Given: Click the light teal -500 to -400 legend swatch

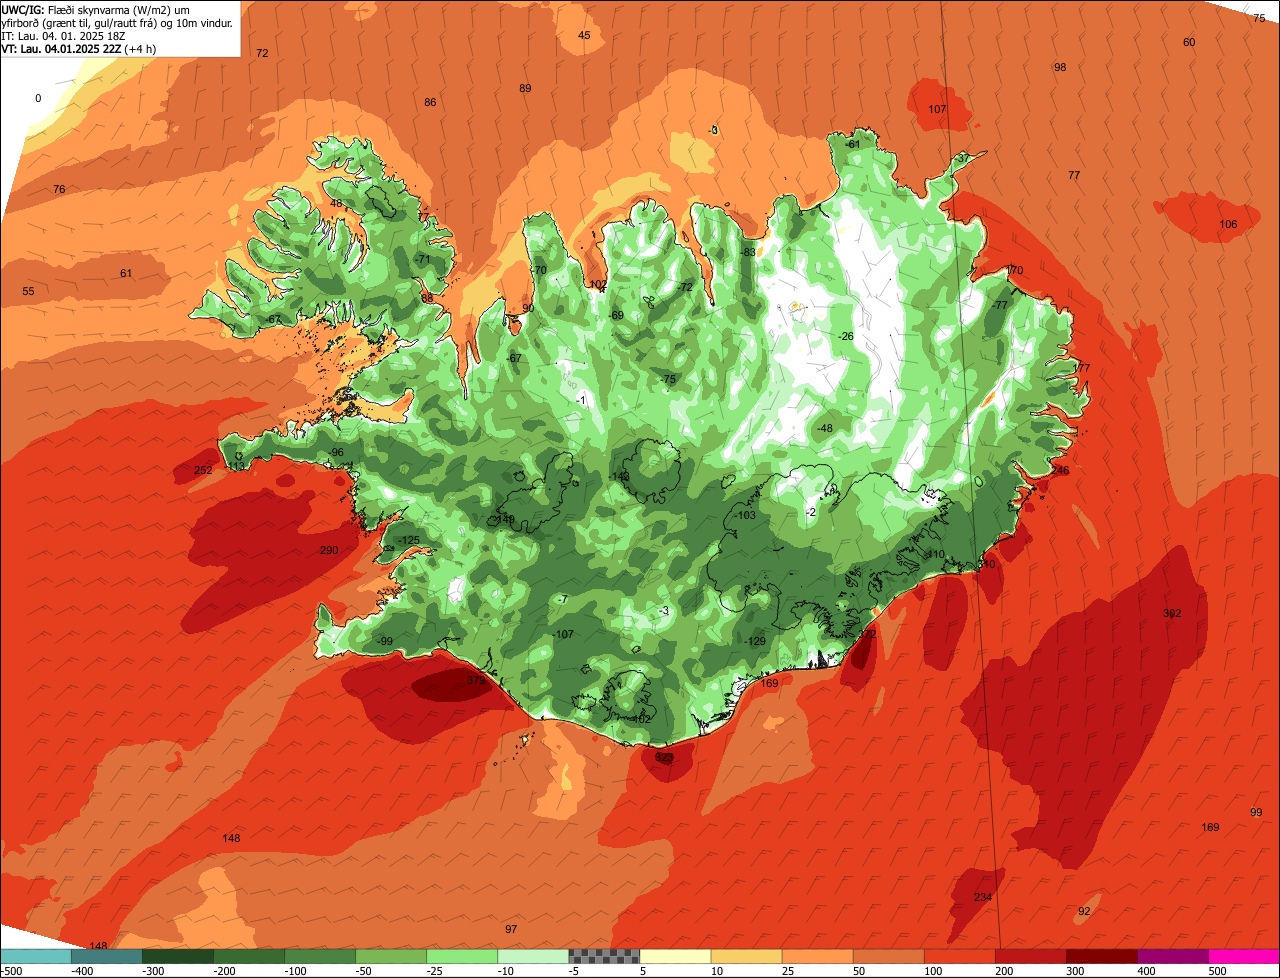Looking at the screenshot, I should [x=35, y=956].
